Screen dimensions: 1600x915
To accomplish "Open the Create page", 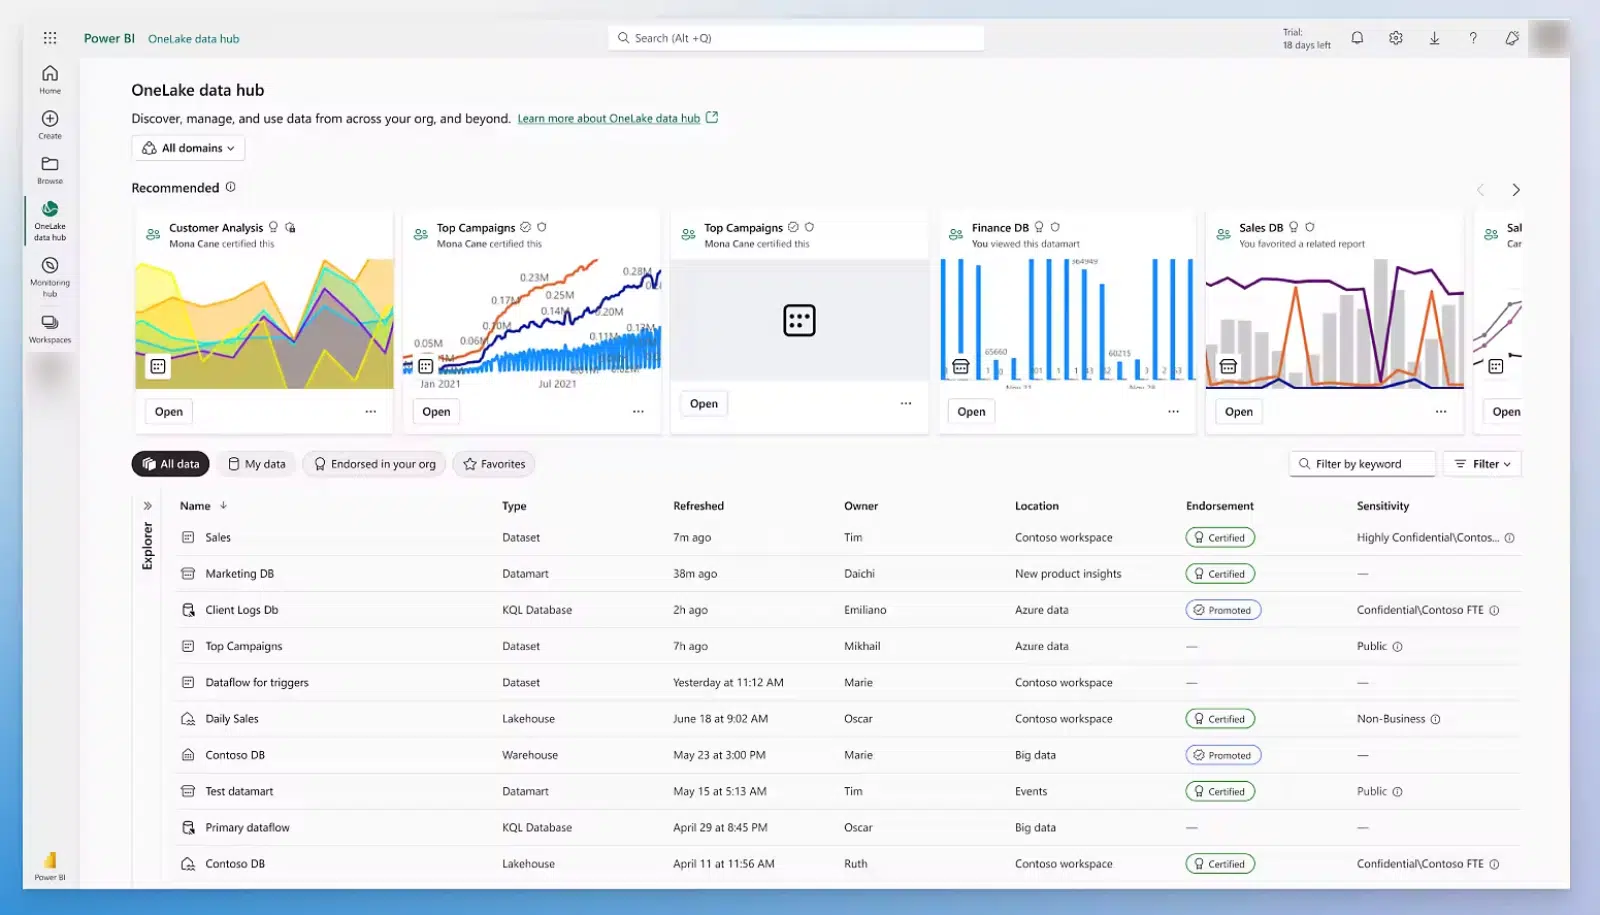I will coord(50,125).
